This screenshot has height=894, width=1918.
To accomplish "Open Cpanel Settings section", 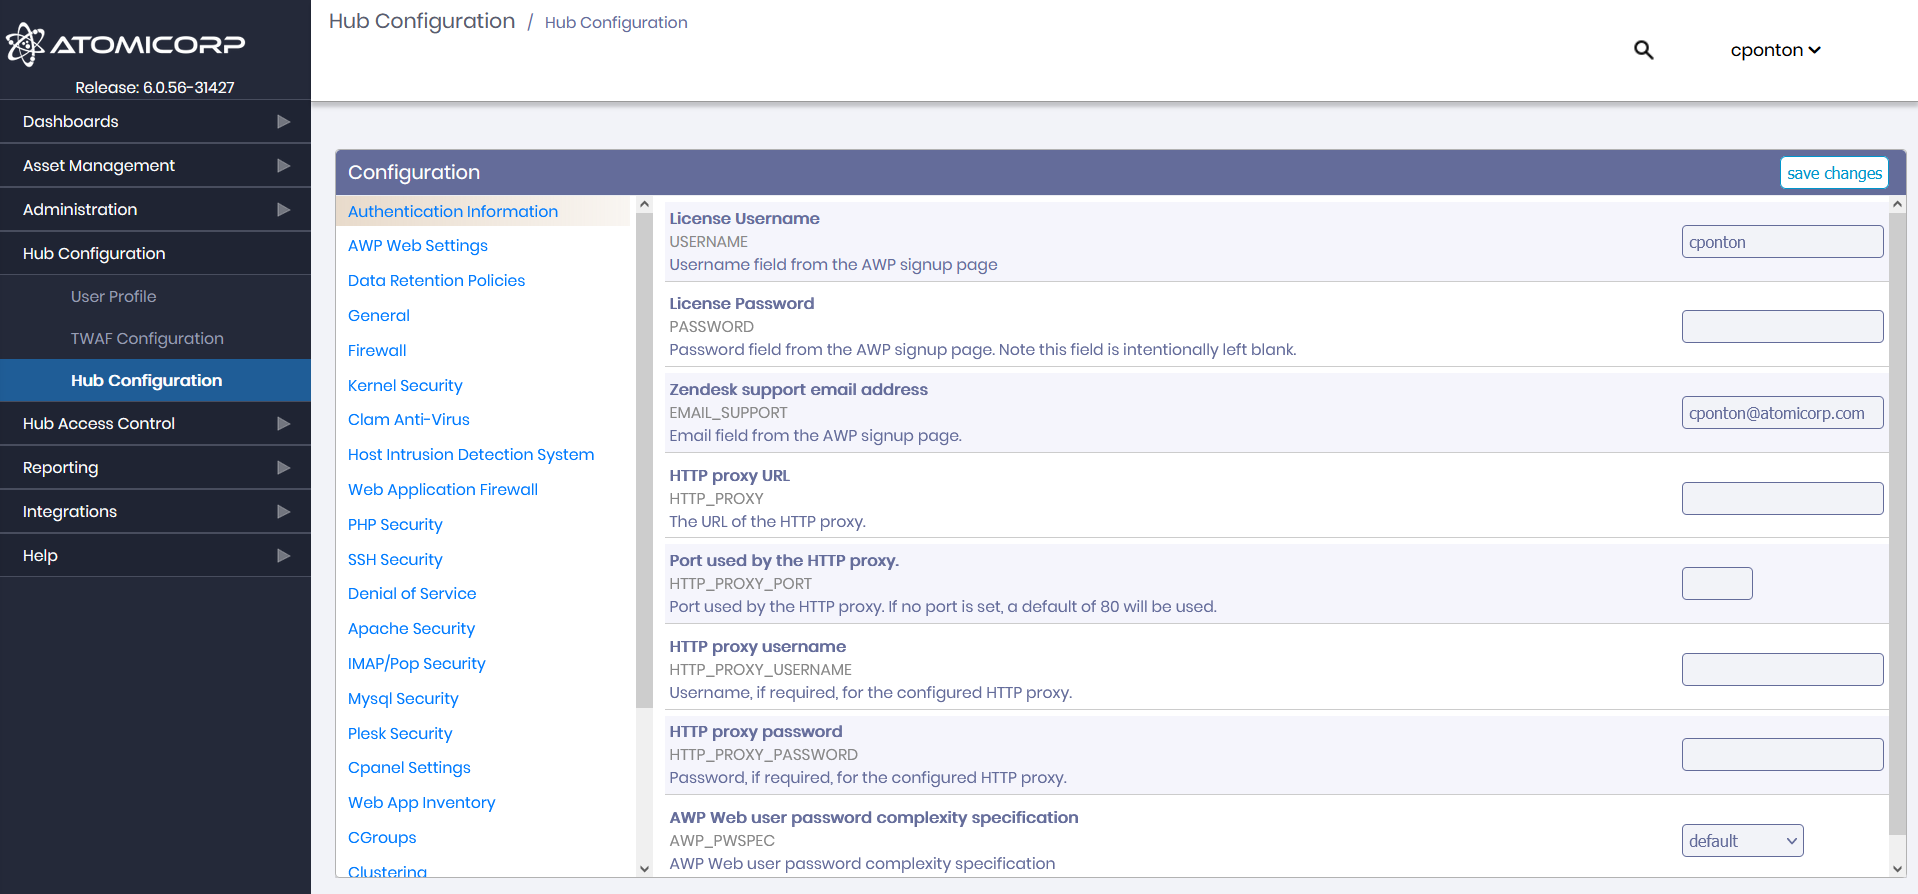I will pos(409,768).
